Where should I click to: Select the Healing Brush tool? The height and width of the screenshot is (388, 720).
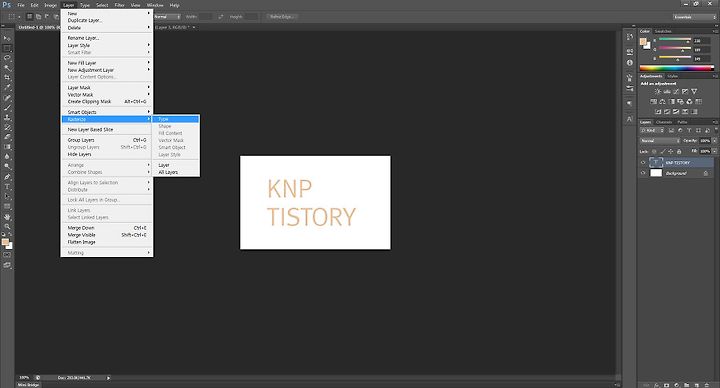(x=7, y=98)
